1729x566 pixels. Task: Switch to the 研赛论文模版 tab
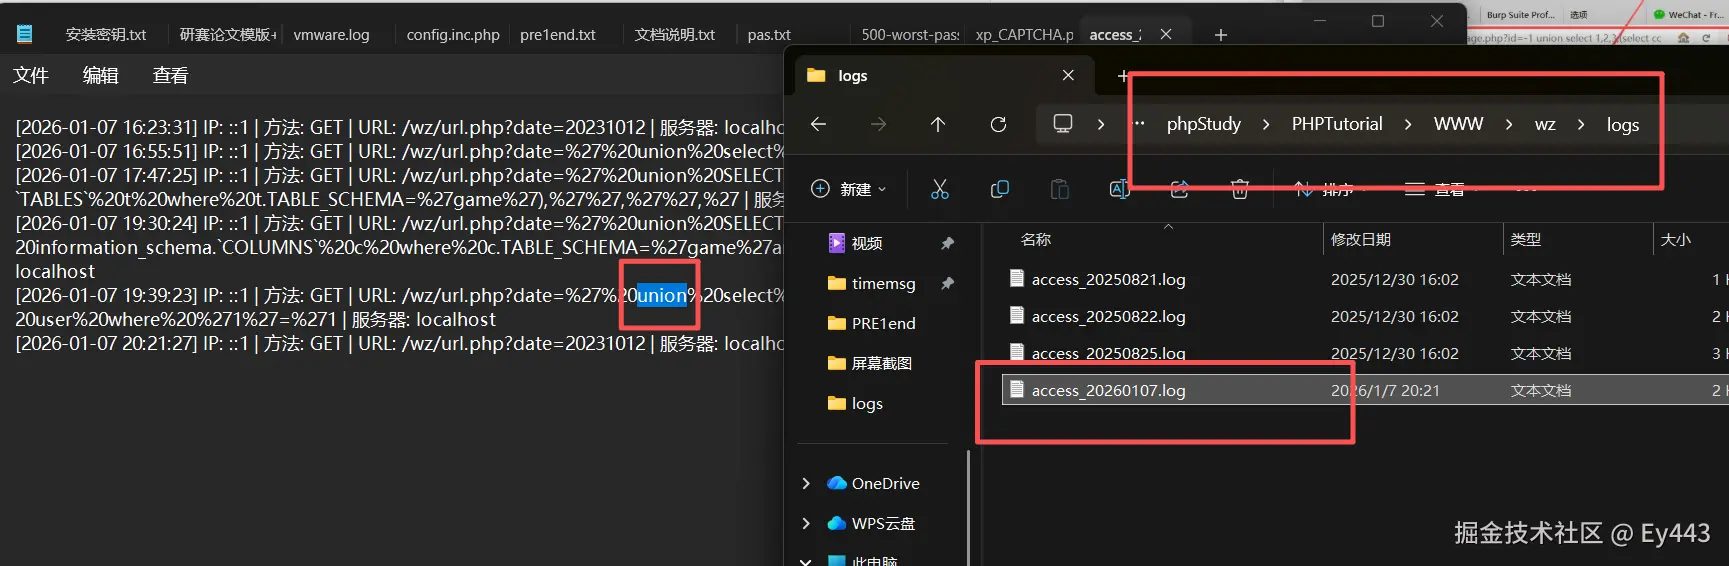coord(228,34)
